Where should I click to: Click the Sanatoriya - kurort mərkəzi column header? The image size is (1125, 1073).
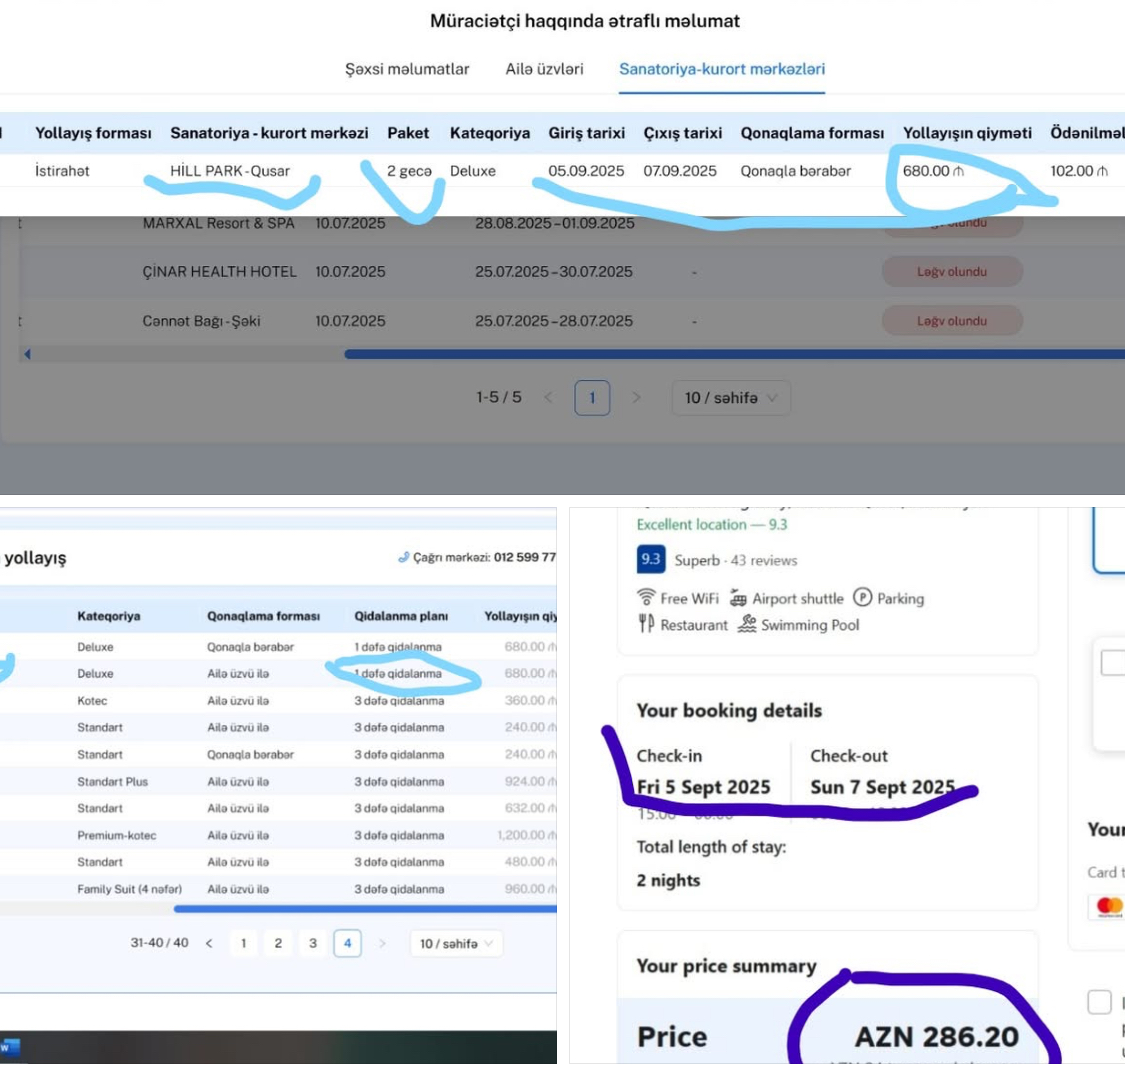click(x=269, y=133)
